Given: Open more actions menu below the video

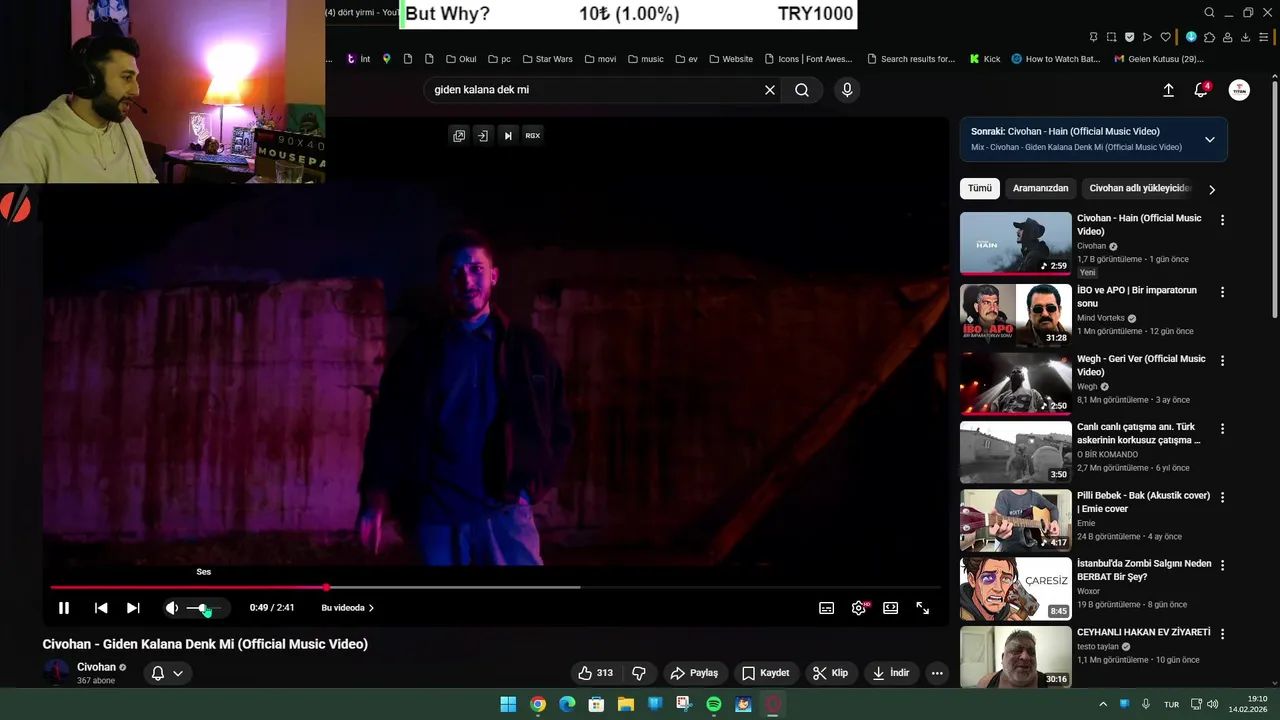Looking at the screenshot, I should [x=937, y=673].
